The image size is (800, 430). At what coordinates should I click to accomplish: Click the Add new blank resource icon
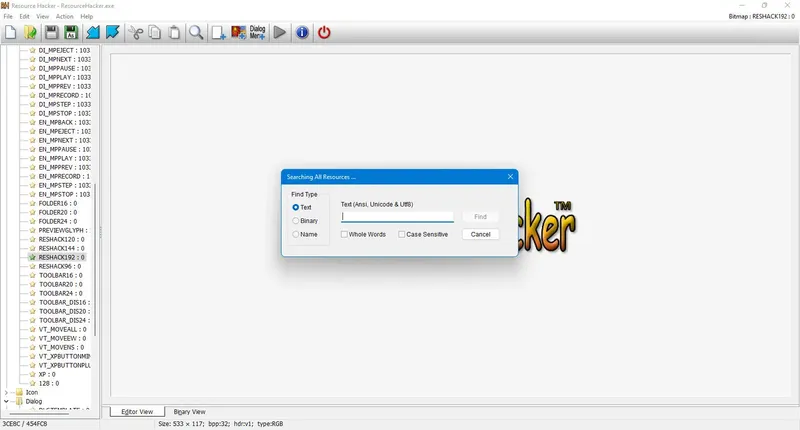tap(218, 33)
